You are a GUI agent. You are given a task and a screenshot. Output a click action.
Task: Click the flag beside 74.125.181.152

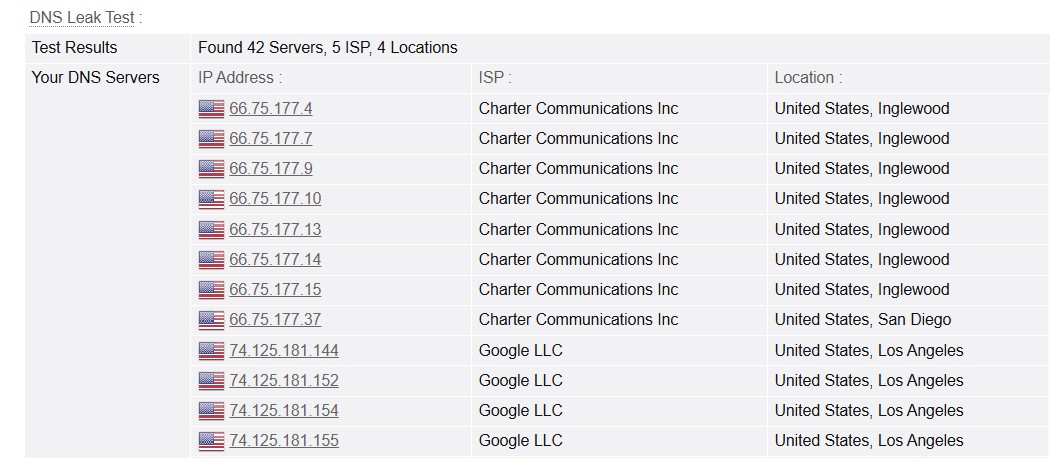[x=211, y=381]
